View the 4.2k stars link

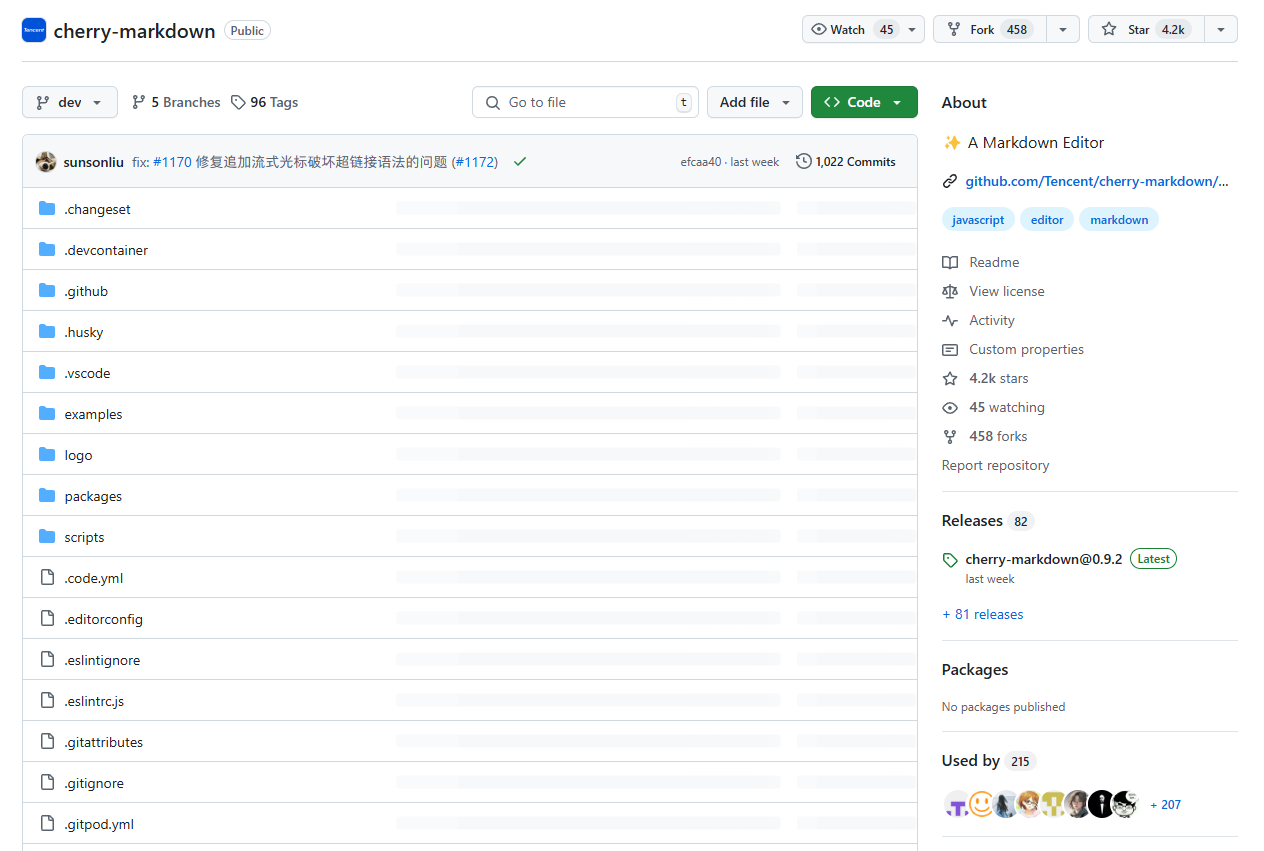coord(985,378)
